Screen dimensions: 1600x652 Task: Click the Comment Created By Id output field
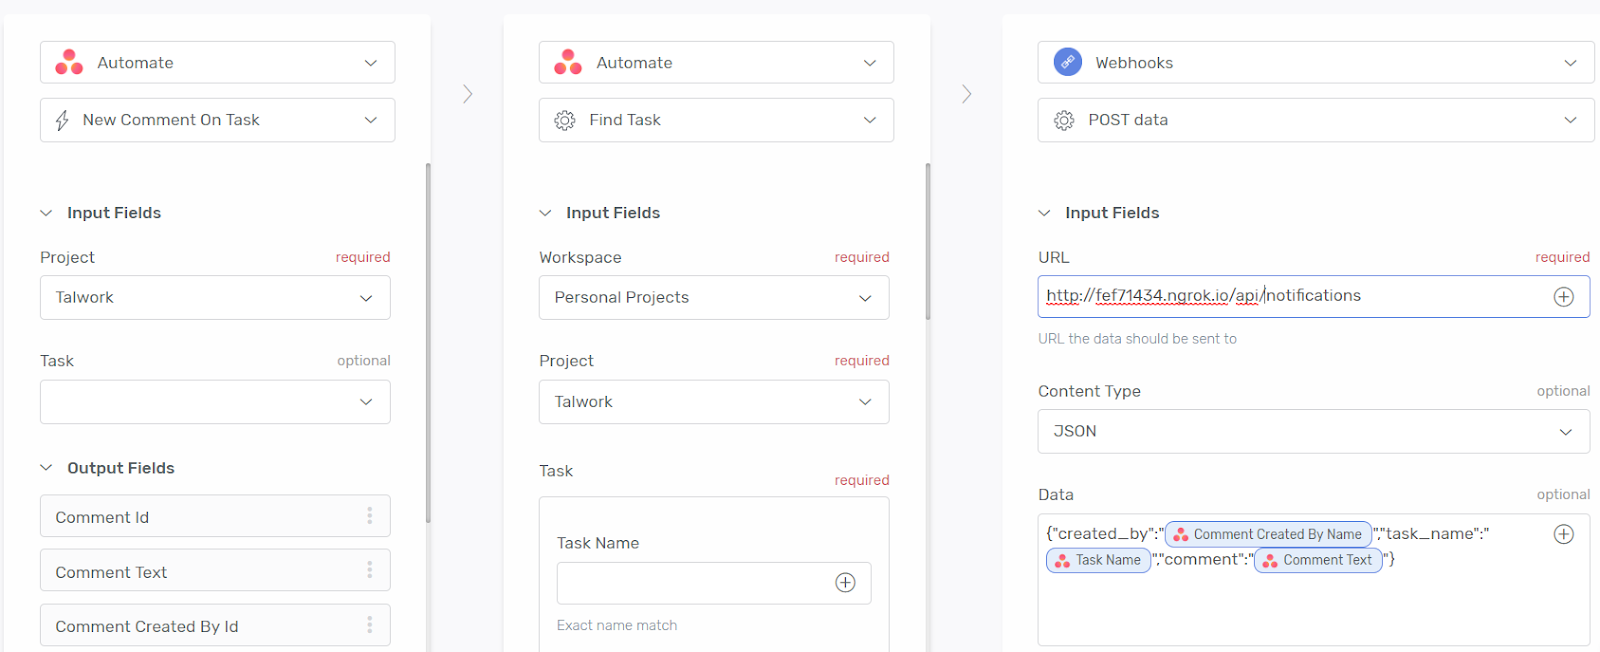215,625
